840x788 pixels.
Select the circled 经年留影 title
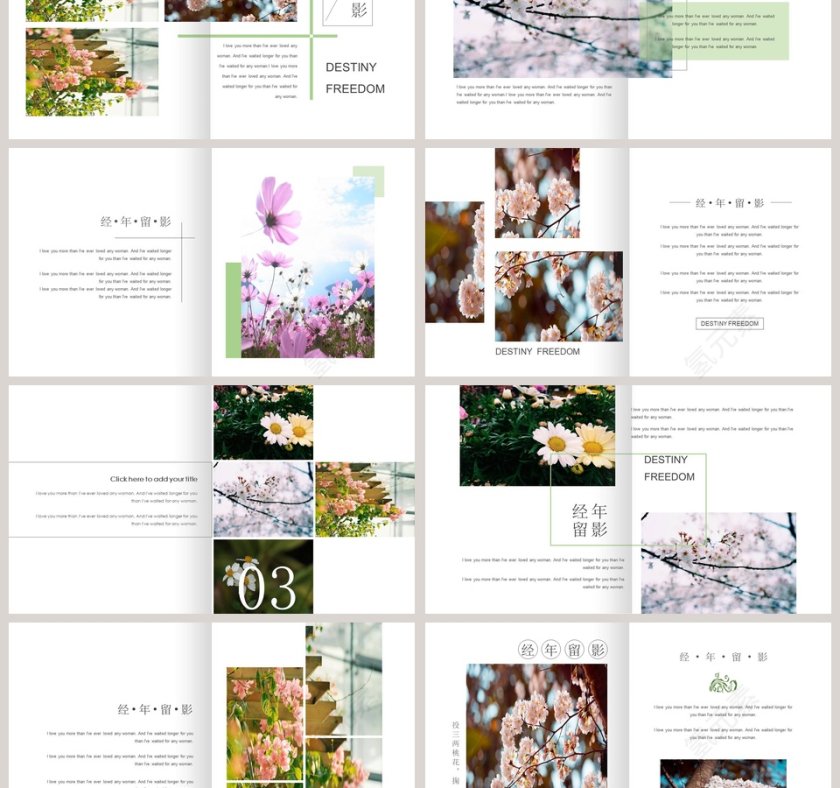click(x=562, y=650)
